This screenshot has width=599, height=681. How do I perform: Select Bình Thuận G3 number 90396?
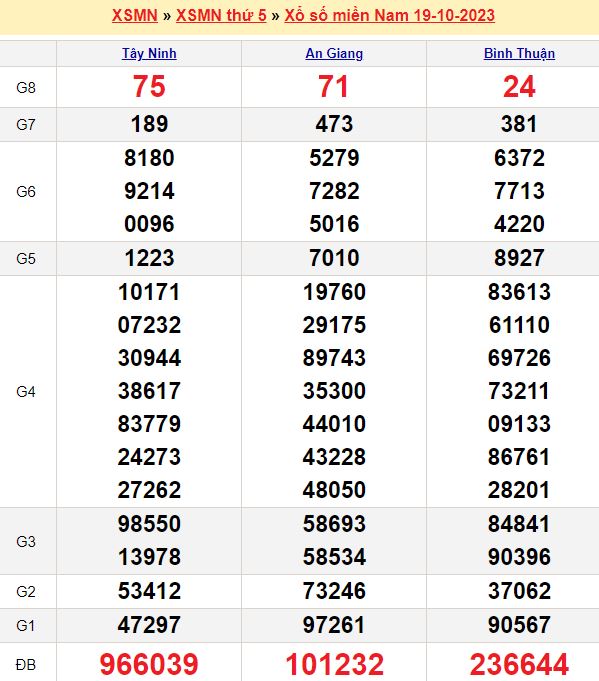click(x=520, y=557)
